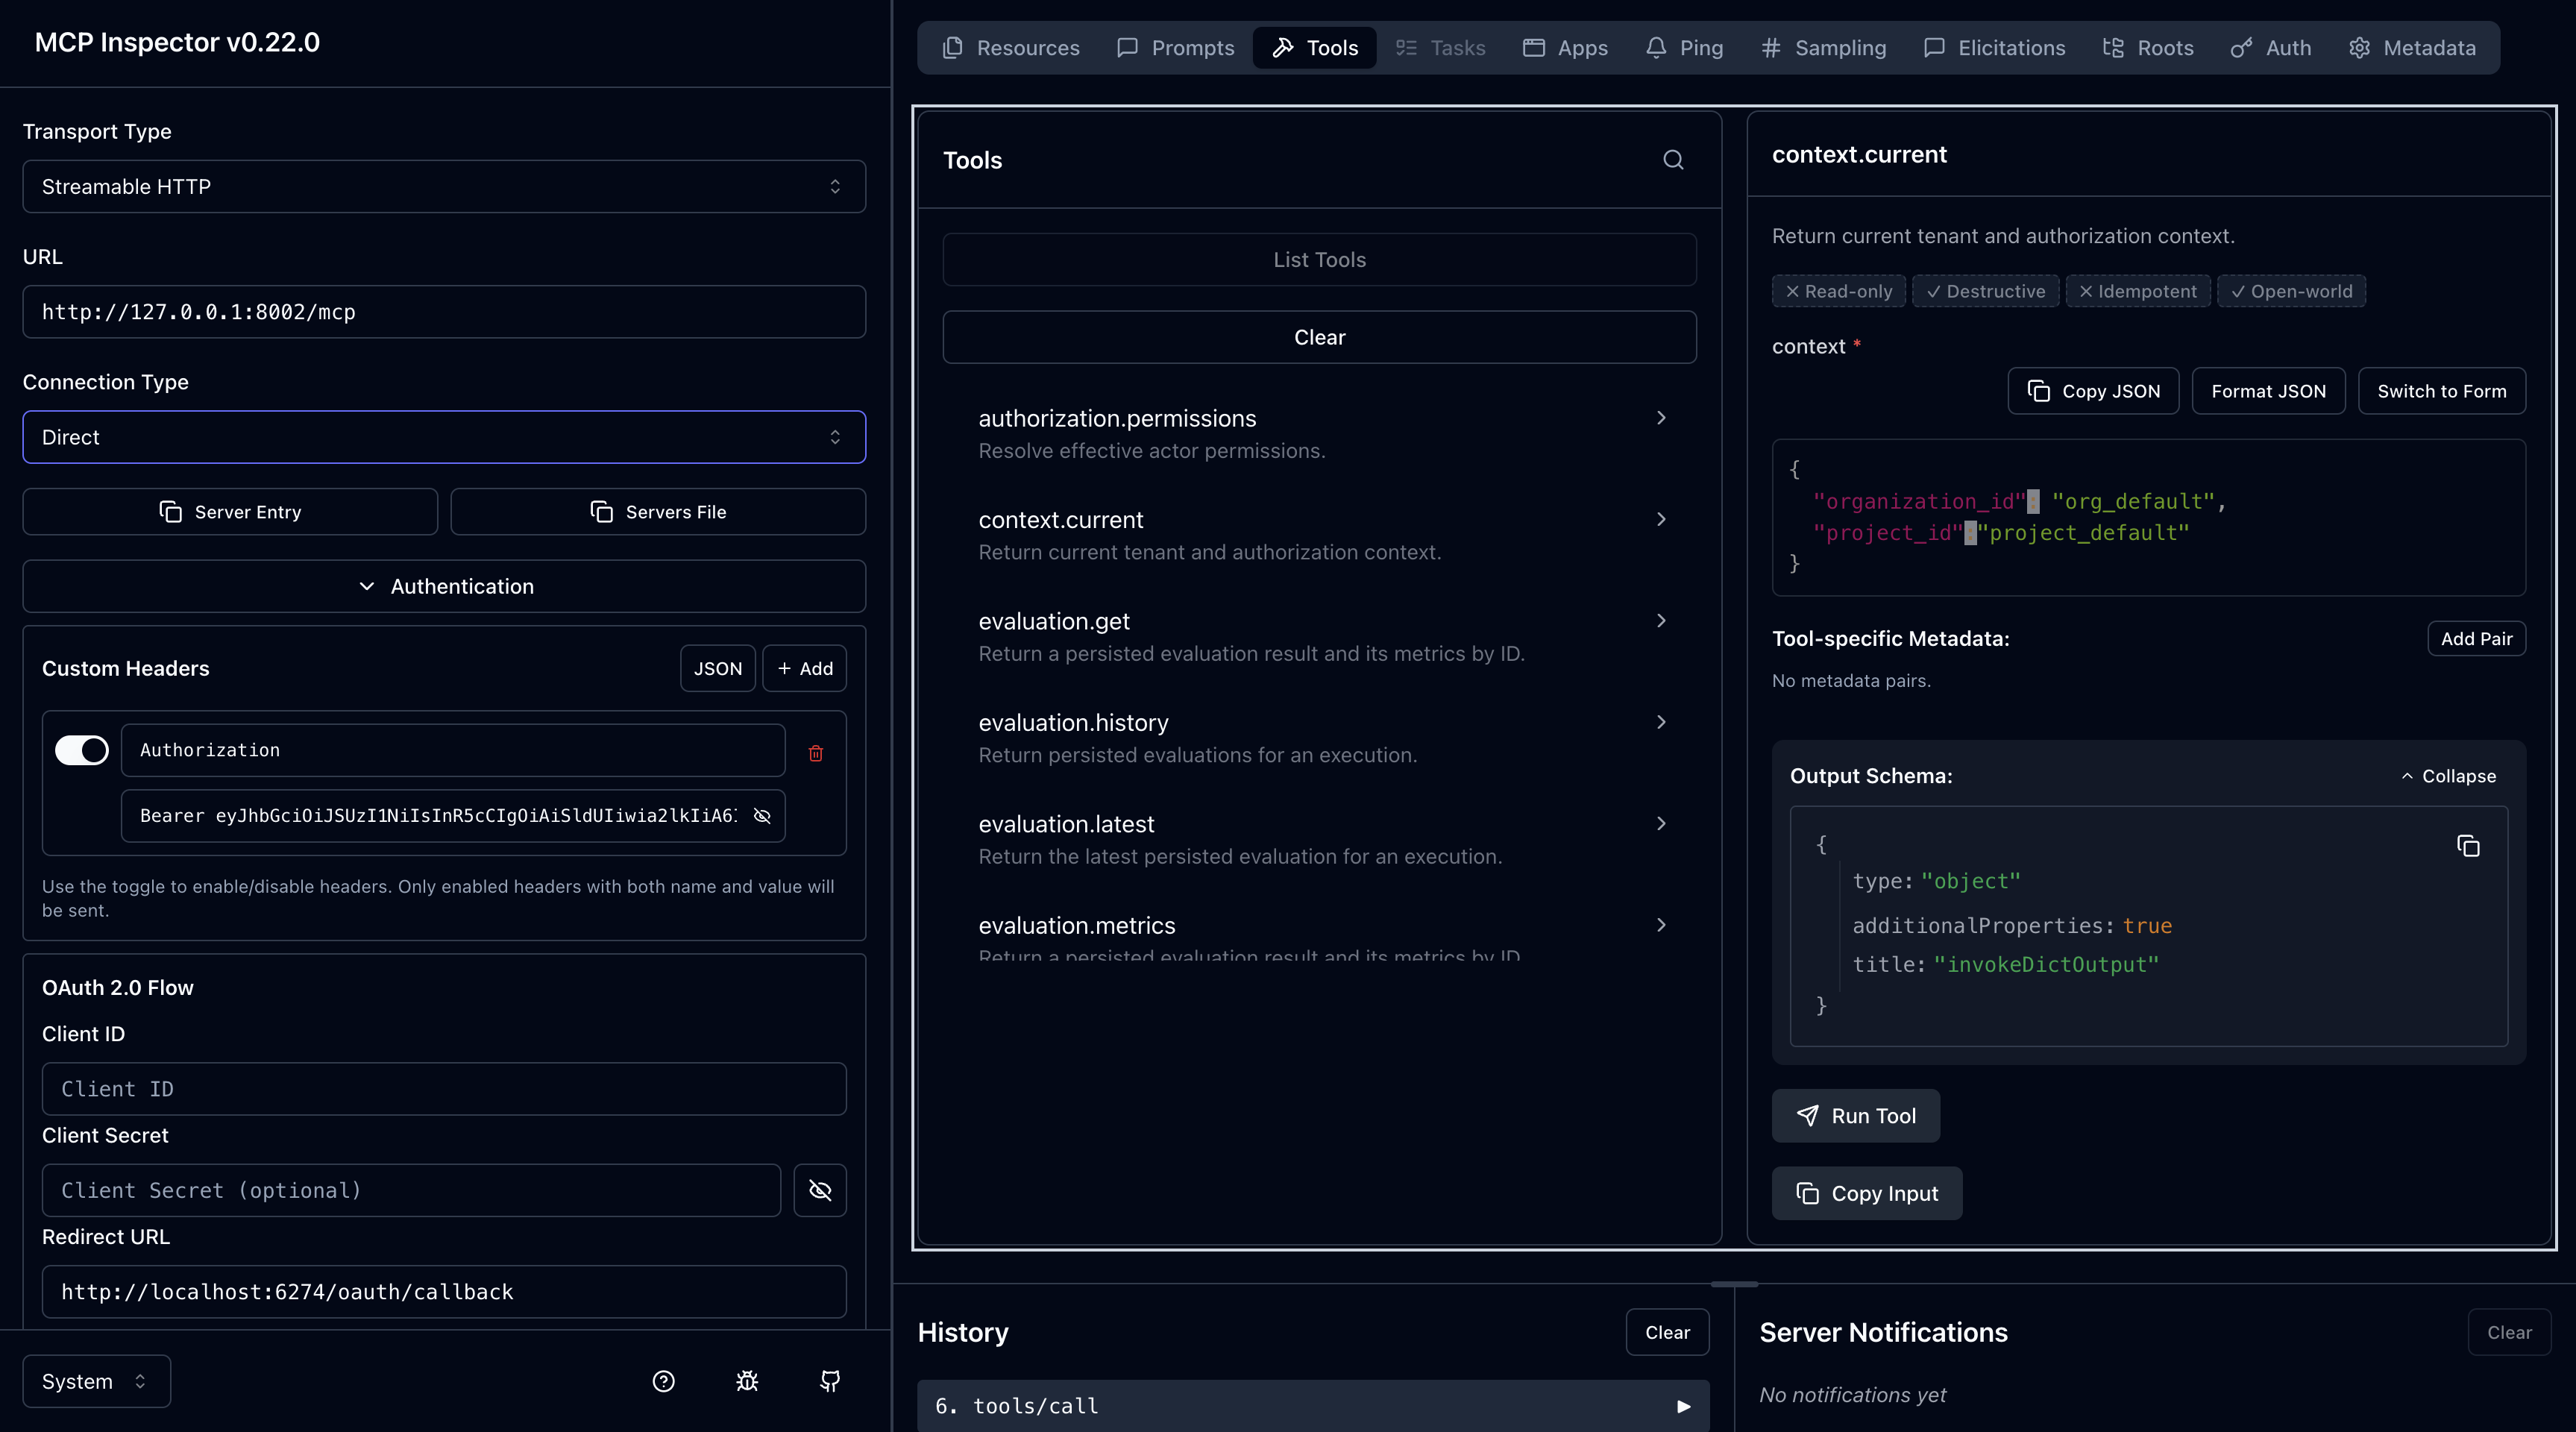Click the Format JSON button

pyautogui.click(x=2269, y=391)
